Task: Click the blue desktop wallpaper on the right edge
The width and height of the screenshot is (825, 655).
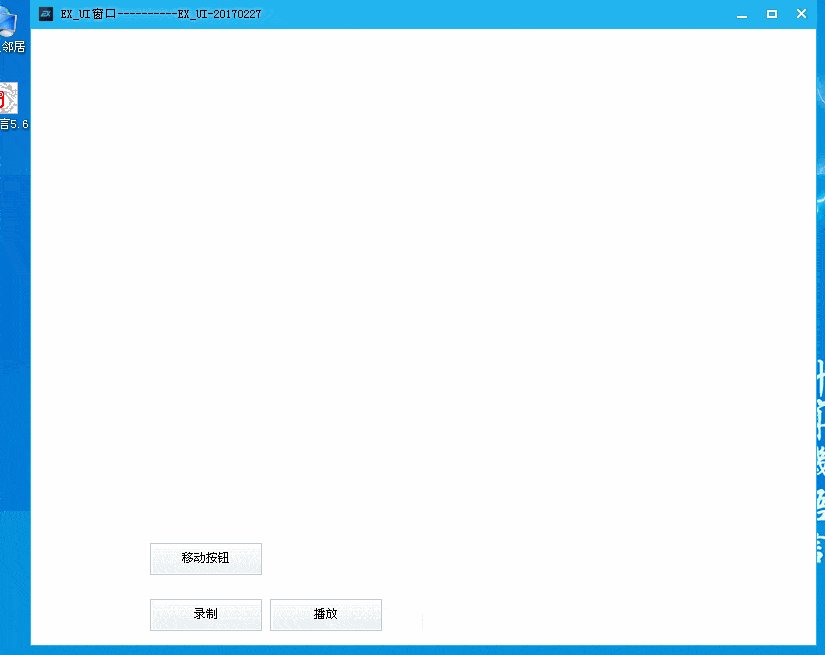Action: (x=818, y=300)
